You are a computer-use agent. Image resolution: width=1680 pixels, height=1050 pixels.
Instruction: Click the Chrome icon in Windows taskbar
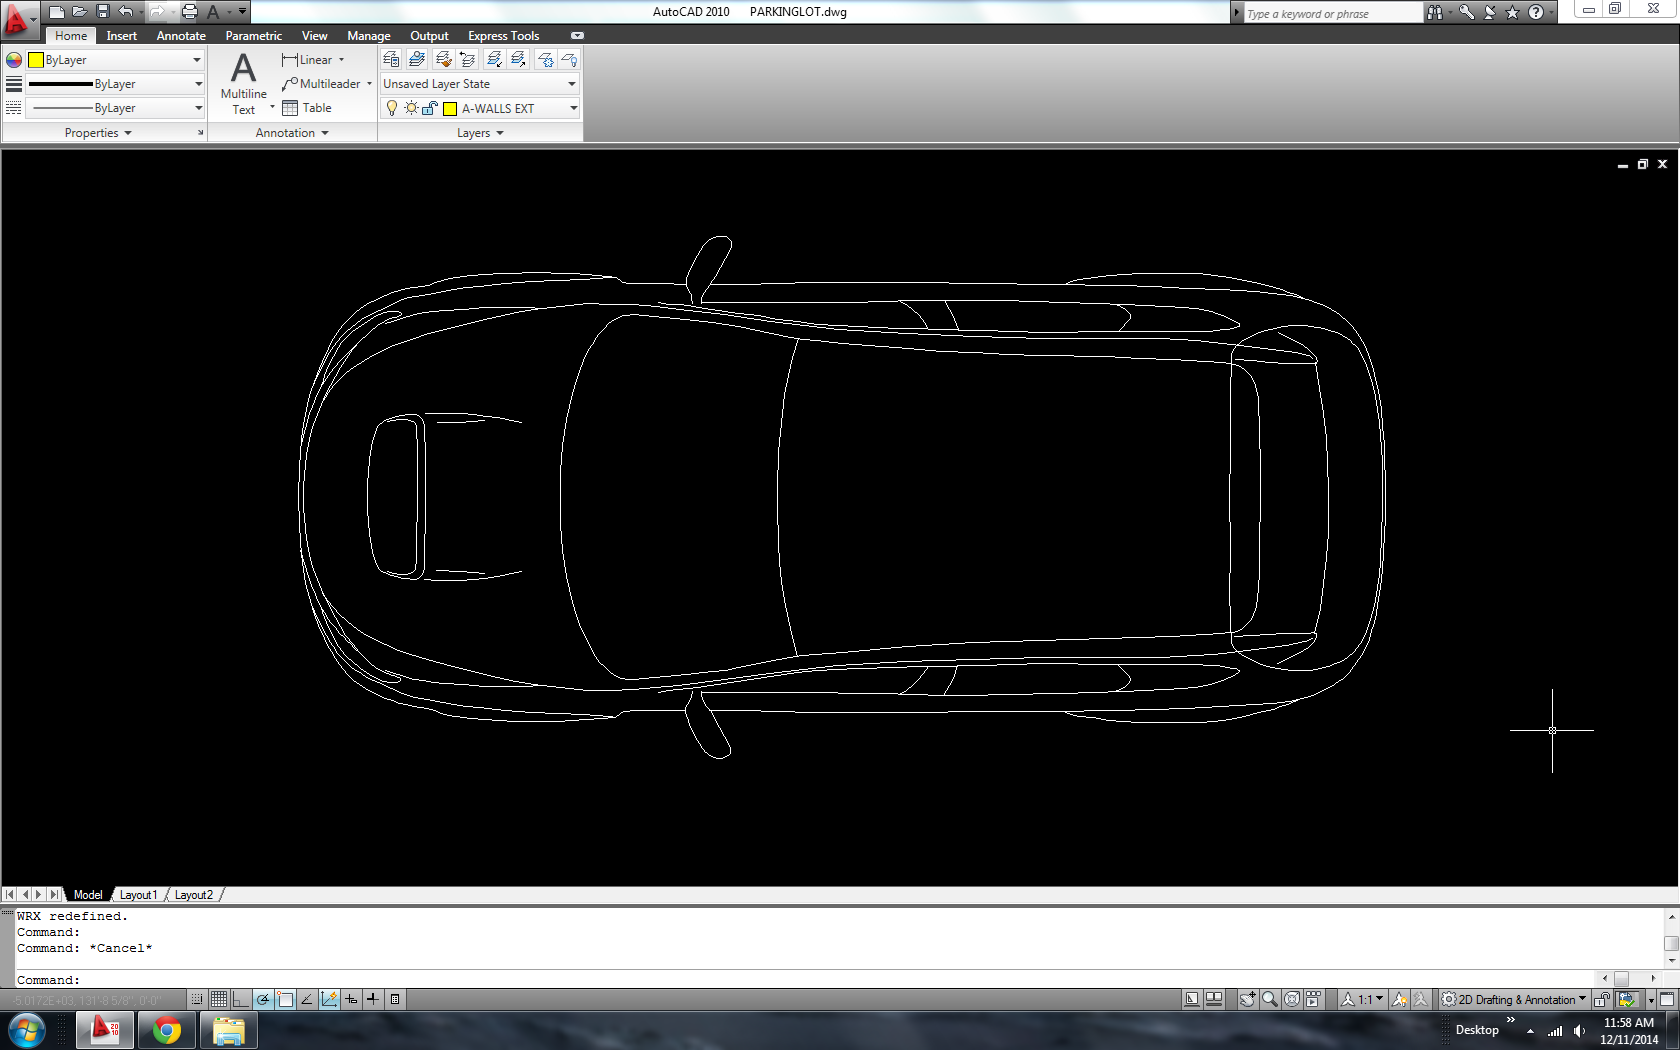(167, 1030)
